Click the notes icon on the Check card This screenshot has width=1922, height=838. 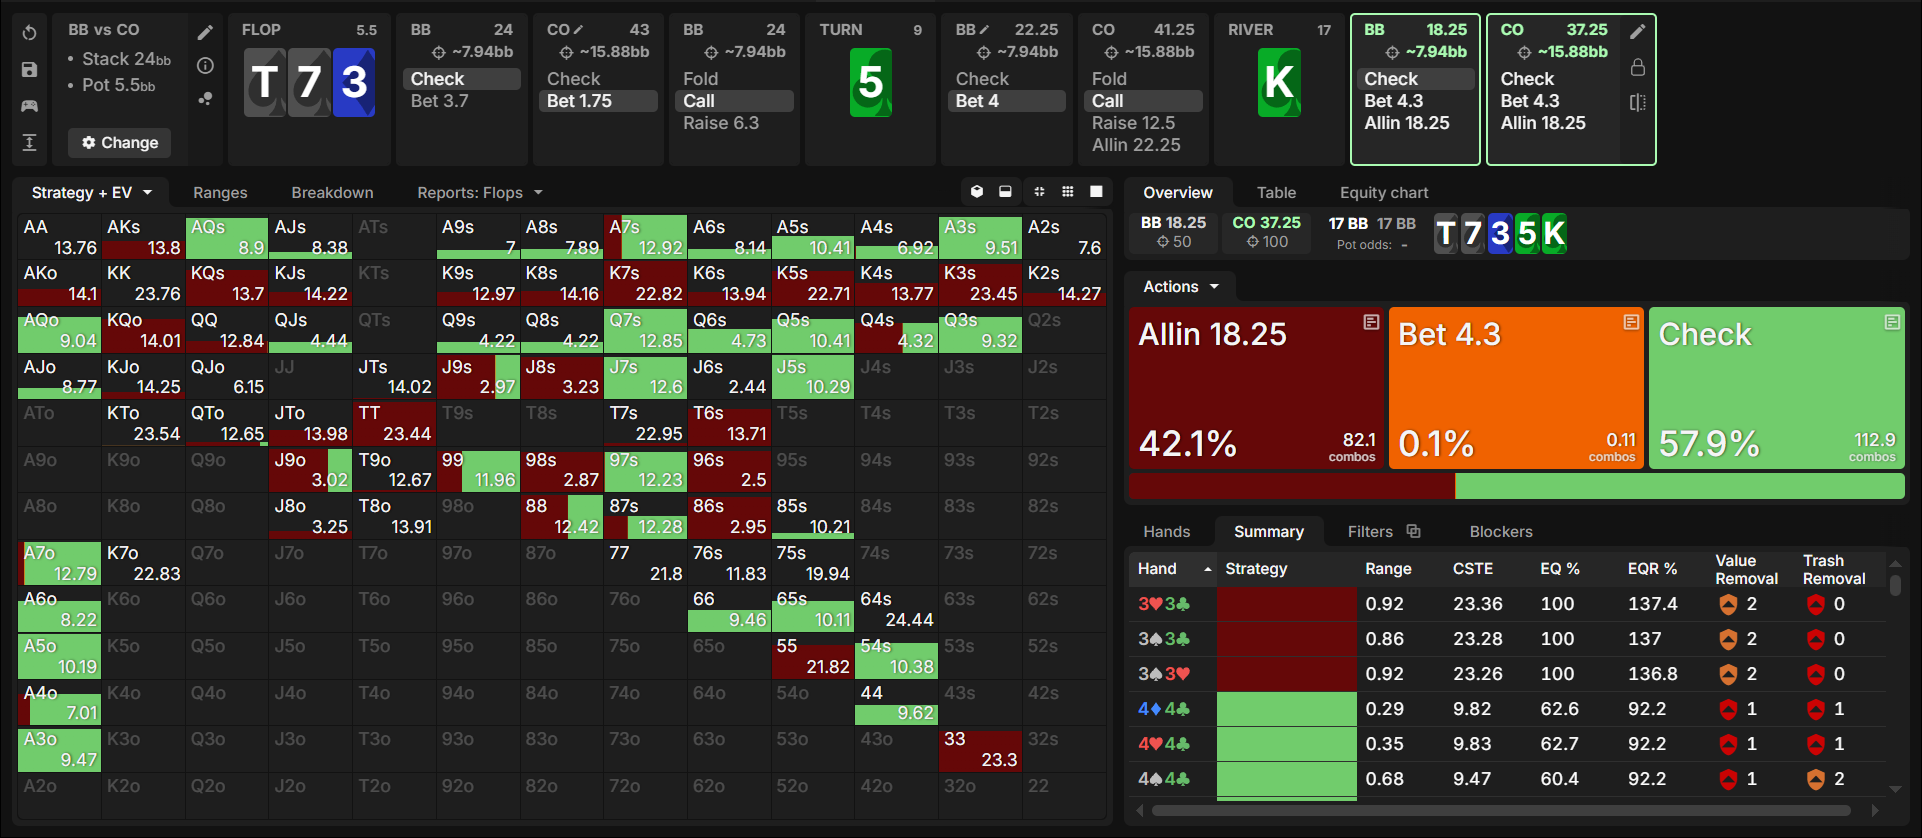tap(1892, 322)
